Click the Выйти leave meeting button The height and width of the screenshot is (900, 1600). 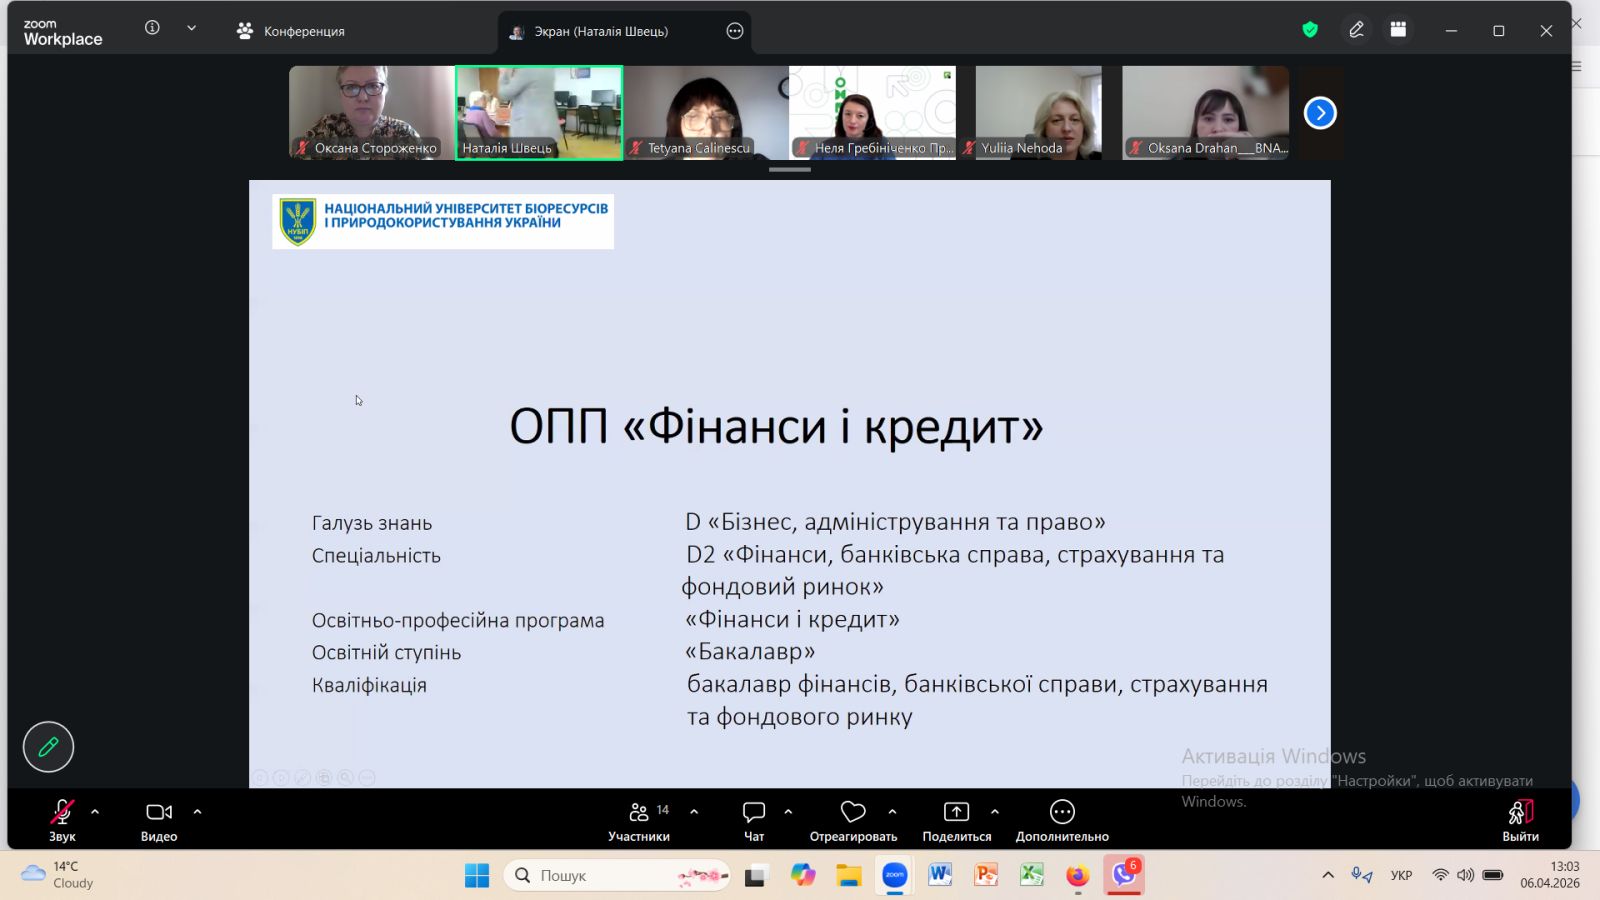point(1520,820)
